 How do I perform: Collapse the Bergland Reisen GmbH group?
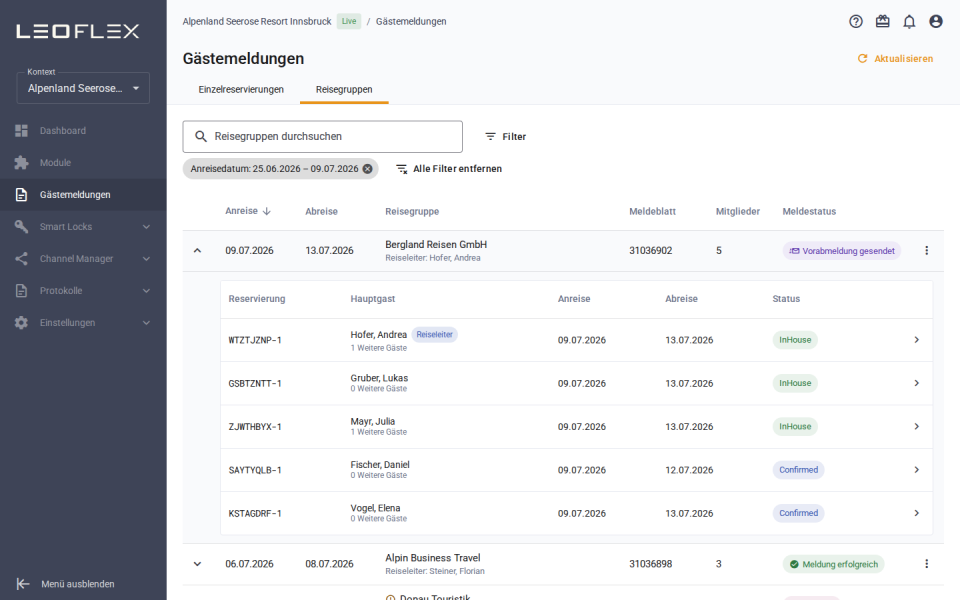(x=197, y=250)
